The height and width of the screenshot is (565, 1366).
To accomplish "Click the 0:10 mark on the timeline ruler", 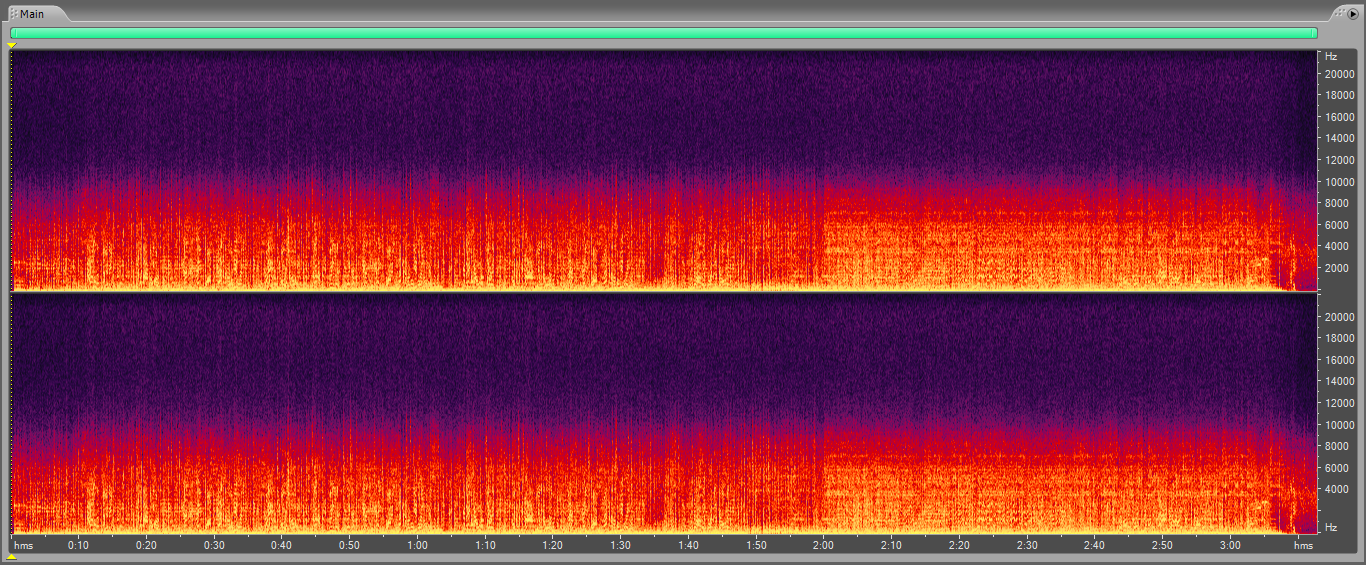I will pos(78,545).
